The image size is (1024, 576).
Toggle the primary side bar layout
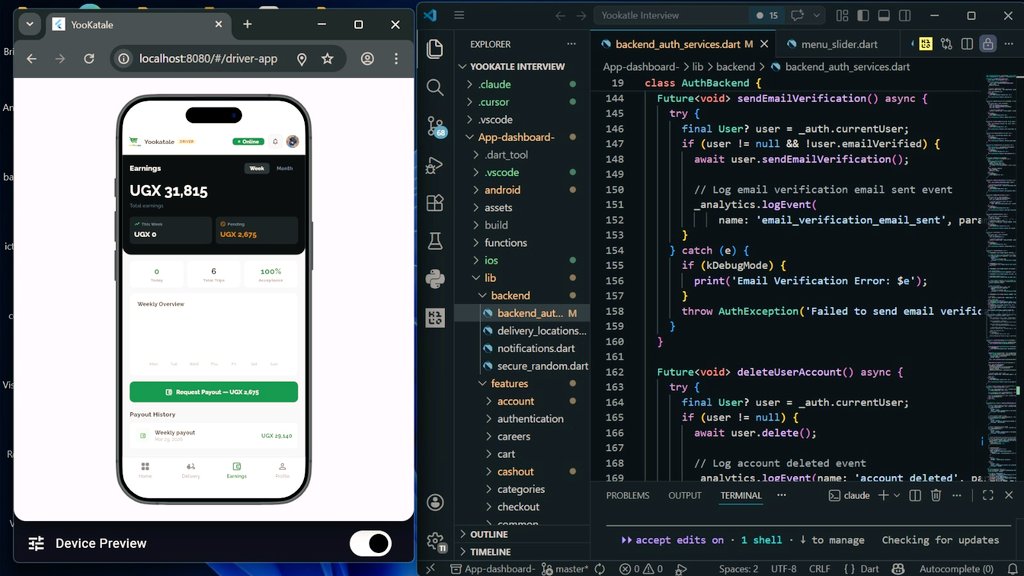pyautogui.click(x=863, y=15)
